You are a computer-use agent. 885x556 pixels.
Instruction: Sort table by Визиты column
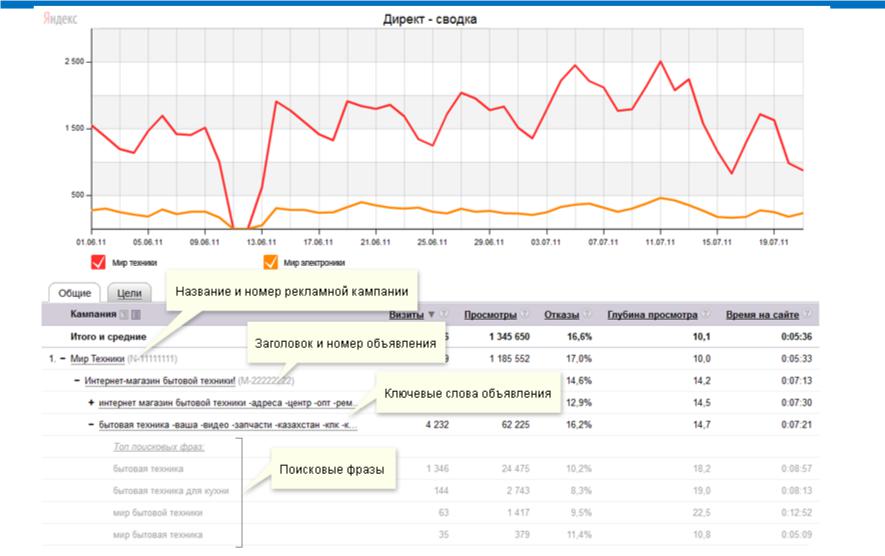[x=406, y=314]
